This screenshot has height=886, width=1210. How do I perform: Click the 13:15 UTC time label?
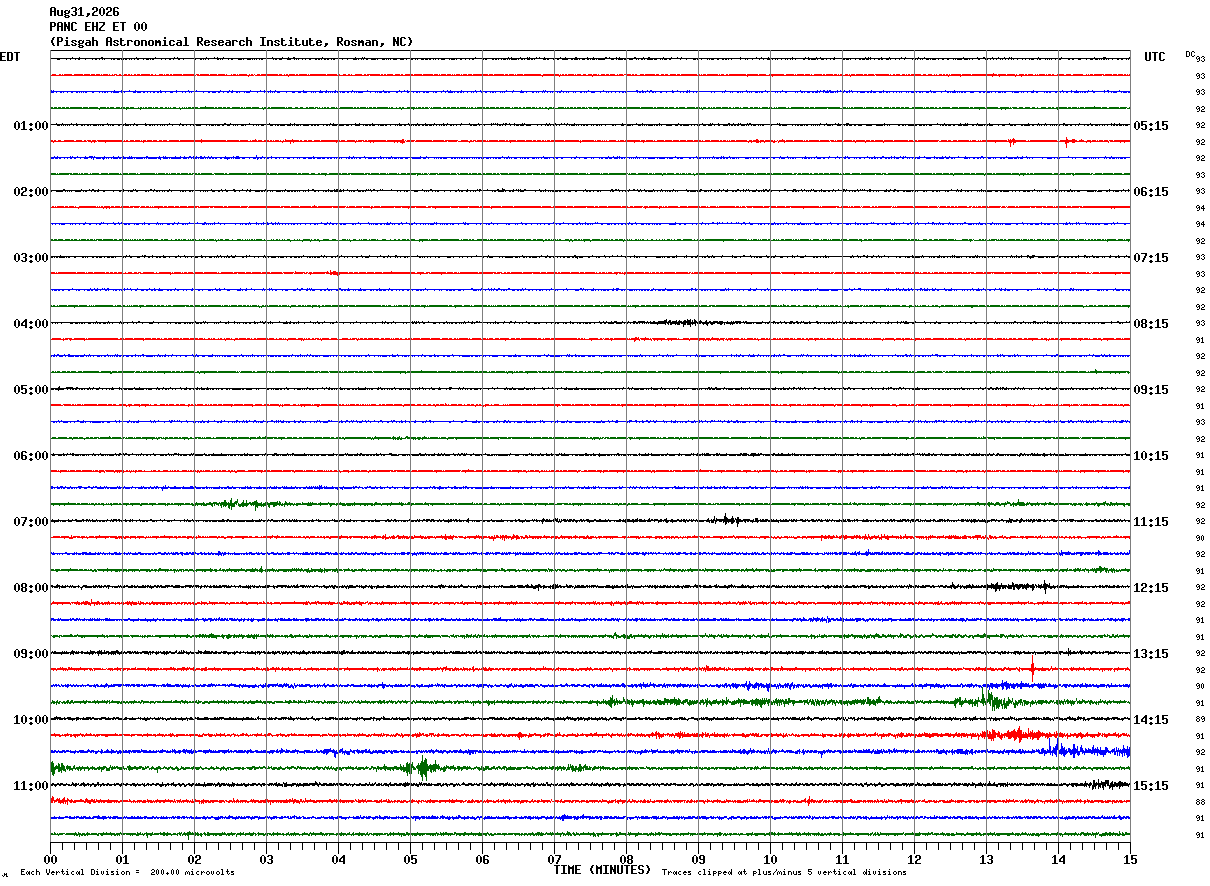coord(1150,654)
